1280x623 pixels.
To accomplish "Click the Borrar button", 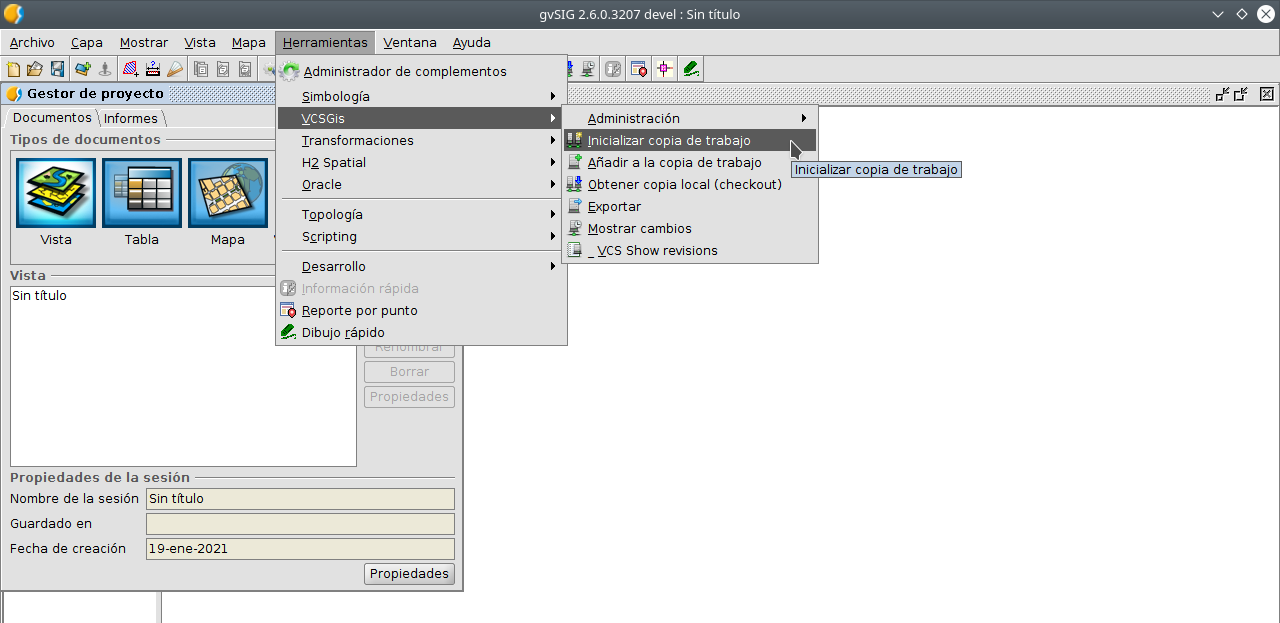I will 410,372.
